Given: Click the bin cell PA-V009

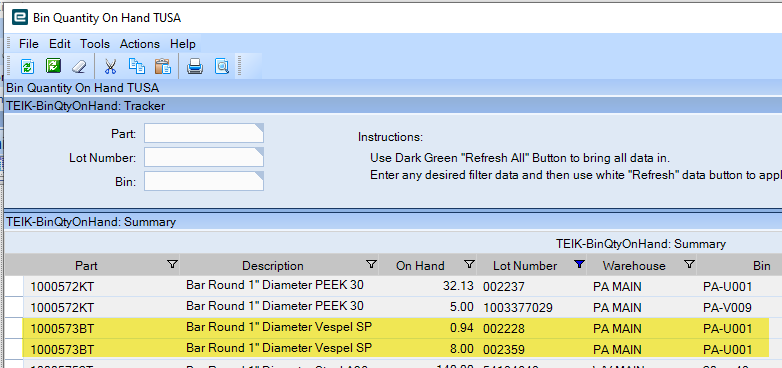Looking at the screenshot, I should click(727, 308).
